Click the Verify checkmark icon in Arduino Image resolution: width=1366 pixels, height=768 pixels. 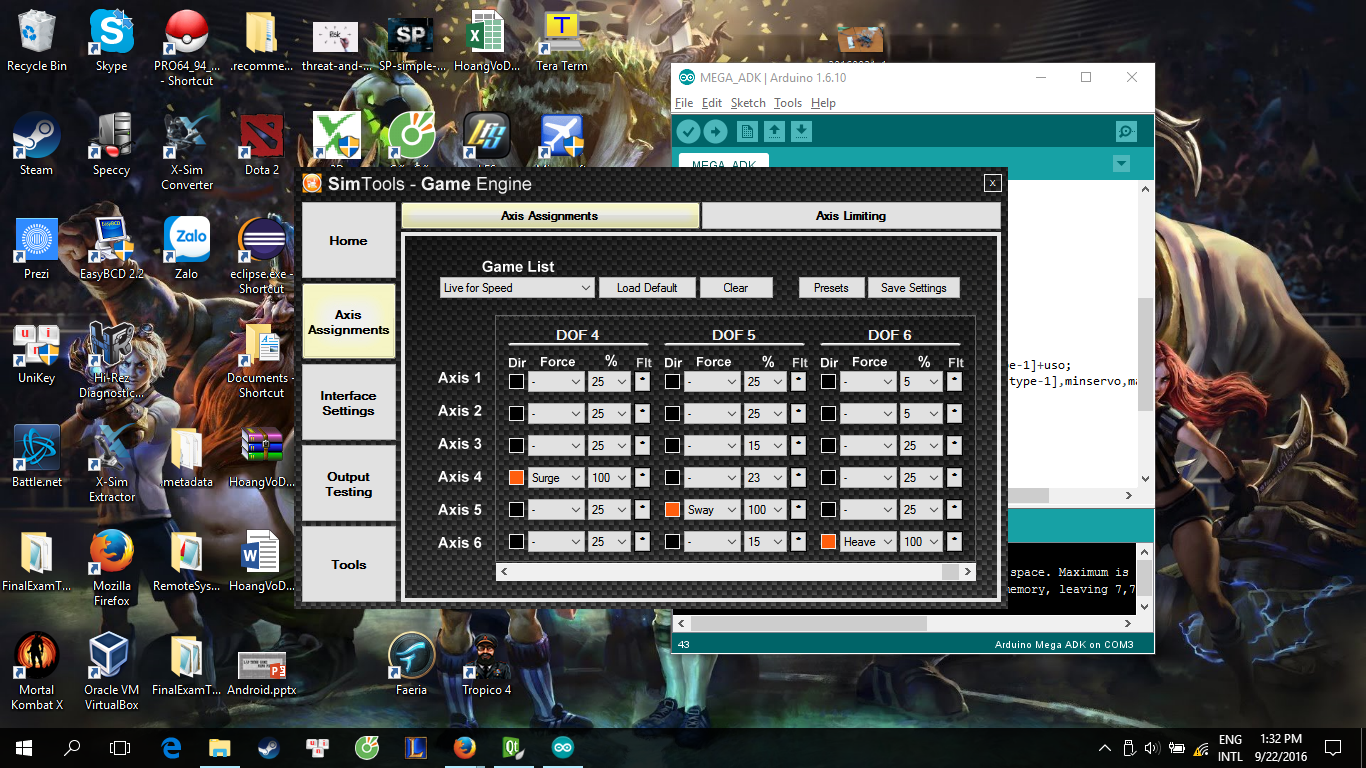pos(688,131)
